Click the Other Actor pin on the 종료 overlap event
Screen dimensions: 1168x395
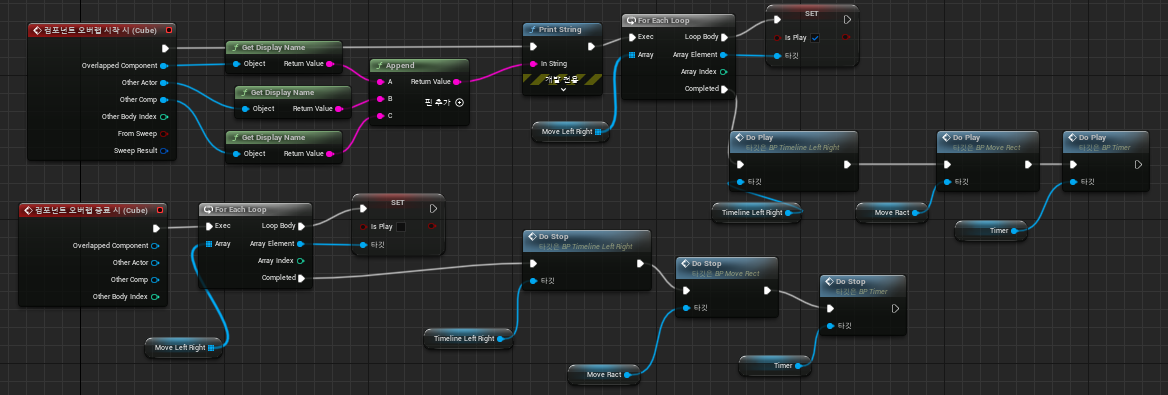pos(154,262)
